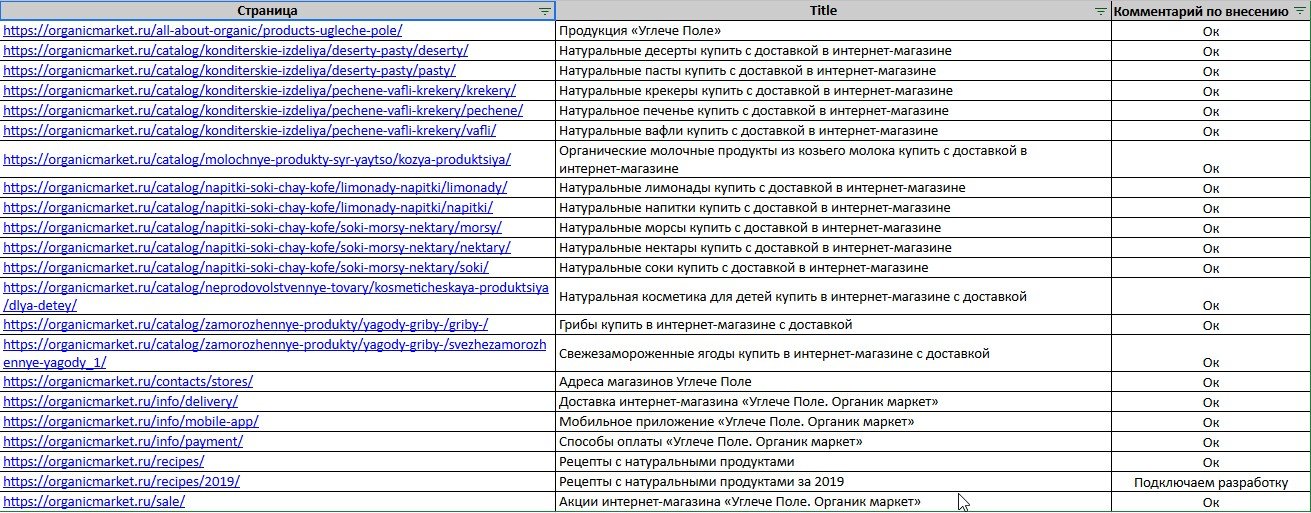Select the Доставка интернет-магазина title cell
Screen dimensions: 1311x513
click(x=833, y=402)
